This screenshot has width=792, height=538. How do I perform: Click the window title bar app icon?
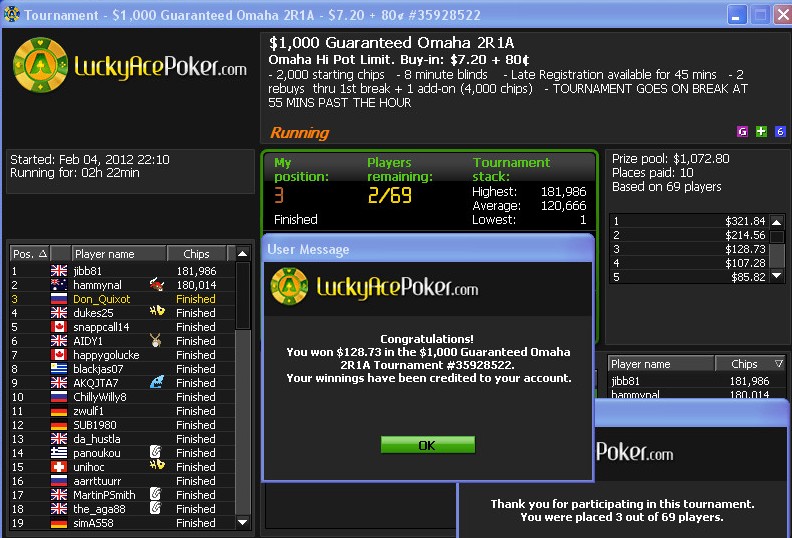(x=11, y=15)
